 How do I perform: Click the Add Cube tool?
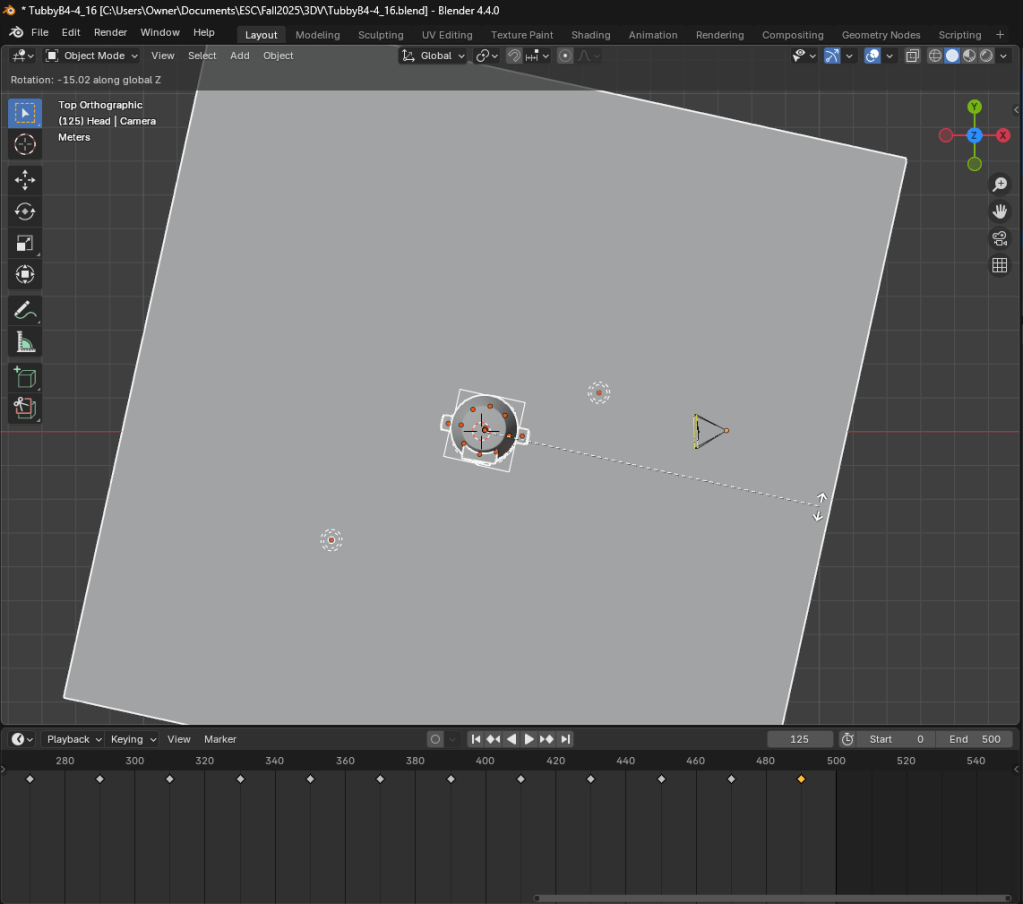25,377
